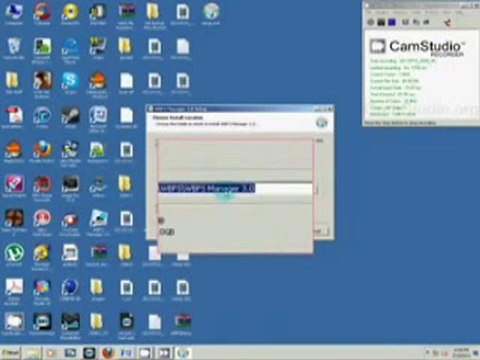Select the red speech bubble desktop shortcut

pyautogui.click(x=42, y=223)
